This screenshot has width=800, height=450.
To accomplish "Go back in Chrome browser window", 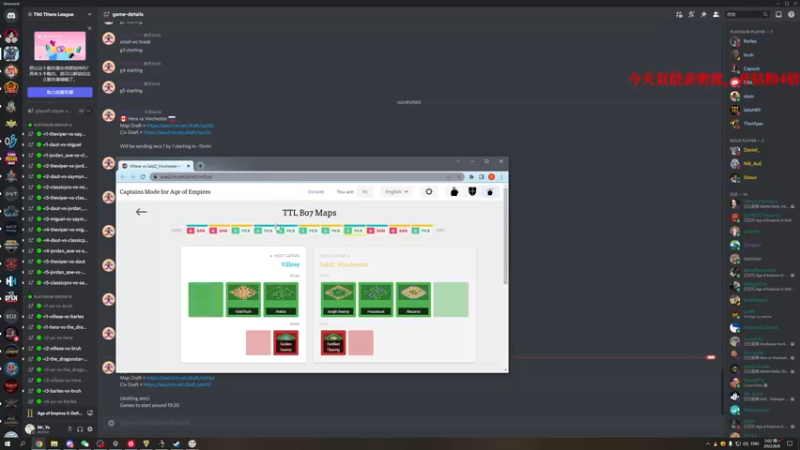I will (123, 177).
